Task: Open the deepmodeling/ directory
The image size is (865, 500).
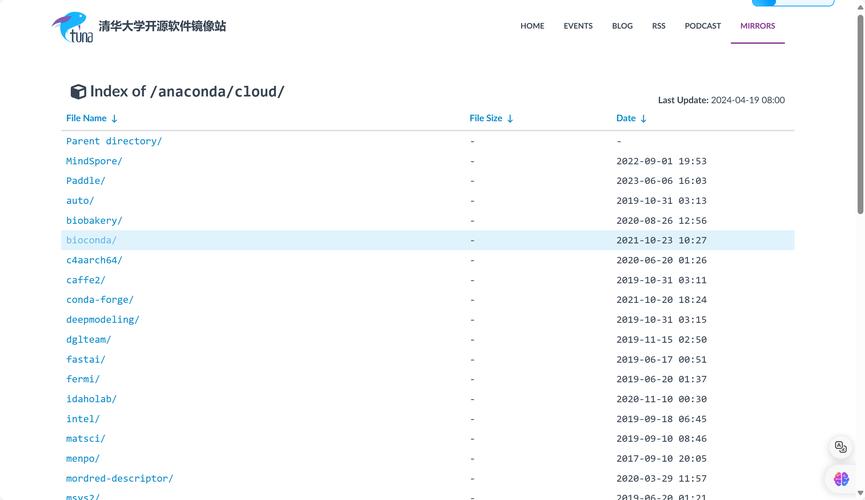Action: point(103,320)
